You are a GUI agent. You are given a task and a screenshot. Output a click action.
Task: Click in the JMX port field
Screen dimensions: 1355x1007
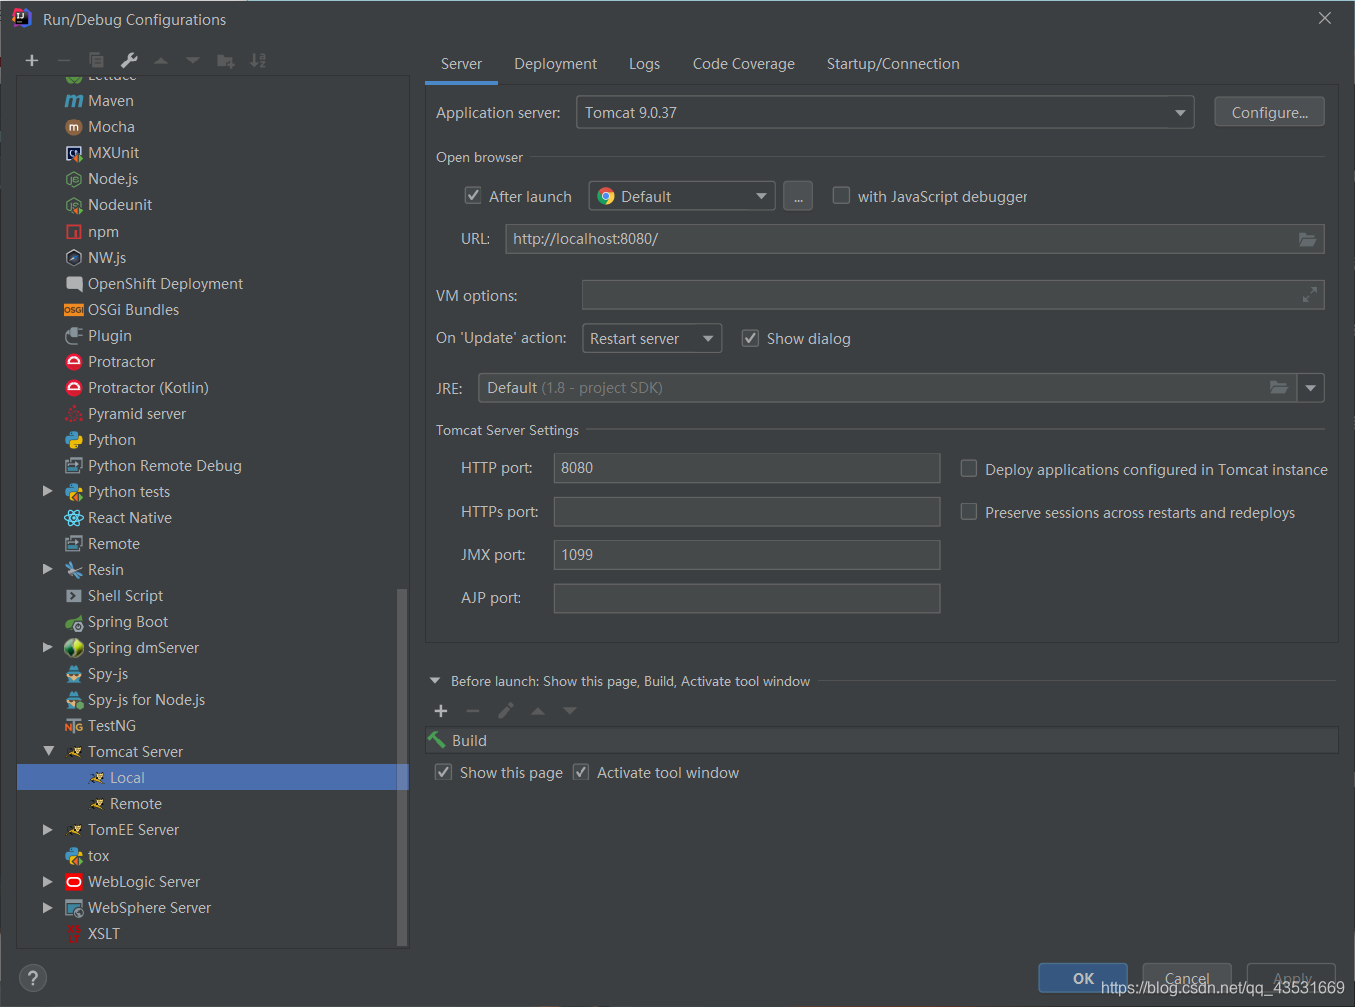pos(747,555)
